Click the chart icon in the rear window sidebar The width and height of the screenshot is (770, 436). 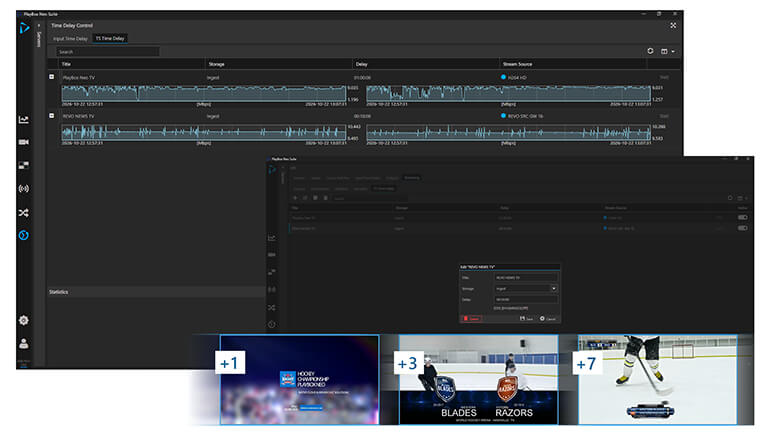pos(272,238)
